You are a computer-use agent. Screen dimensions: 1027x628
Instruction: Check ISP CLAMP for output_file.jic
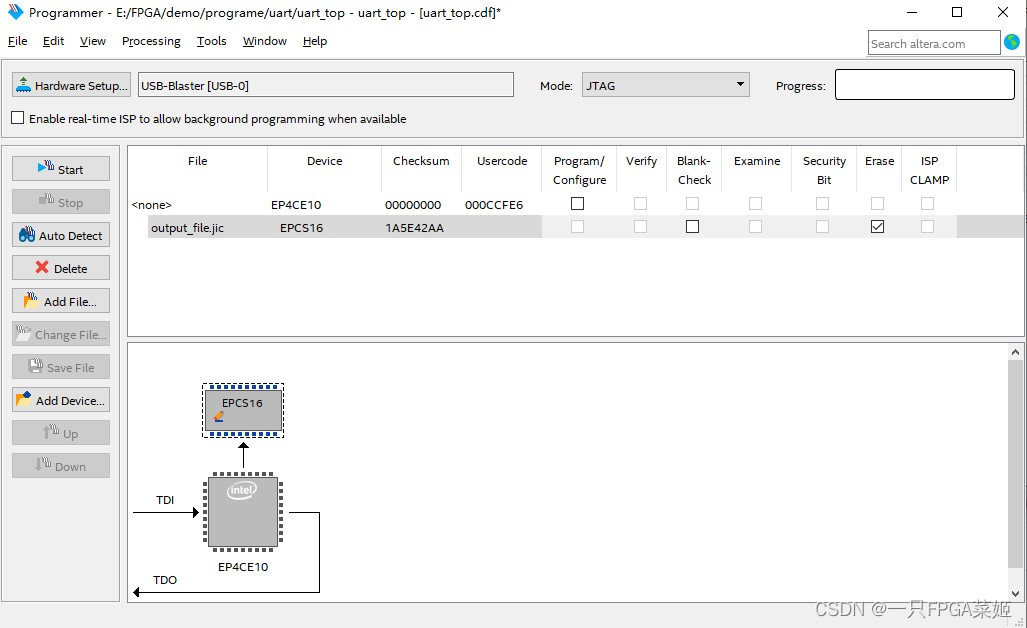coord(927,227)
